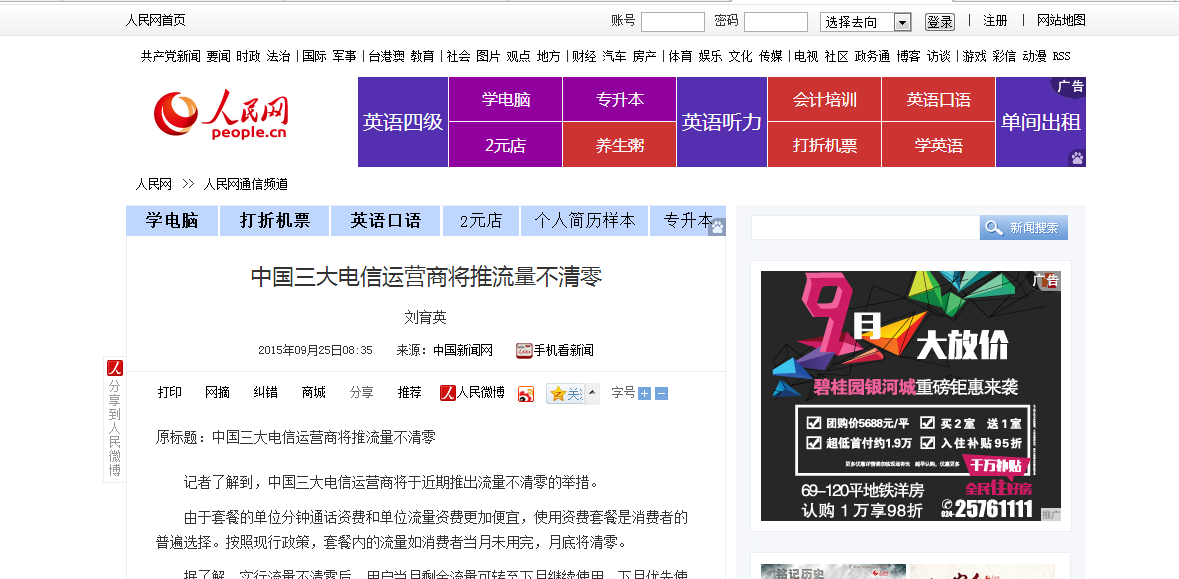The height and width of the screenshot is (579, 1179).
Task: Click the magnifier 新闻搜索 search button
Action: [x=1023, y=228]
